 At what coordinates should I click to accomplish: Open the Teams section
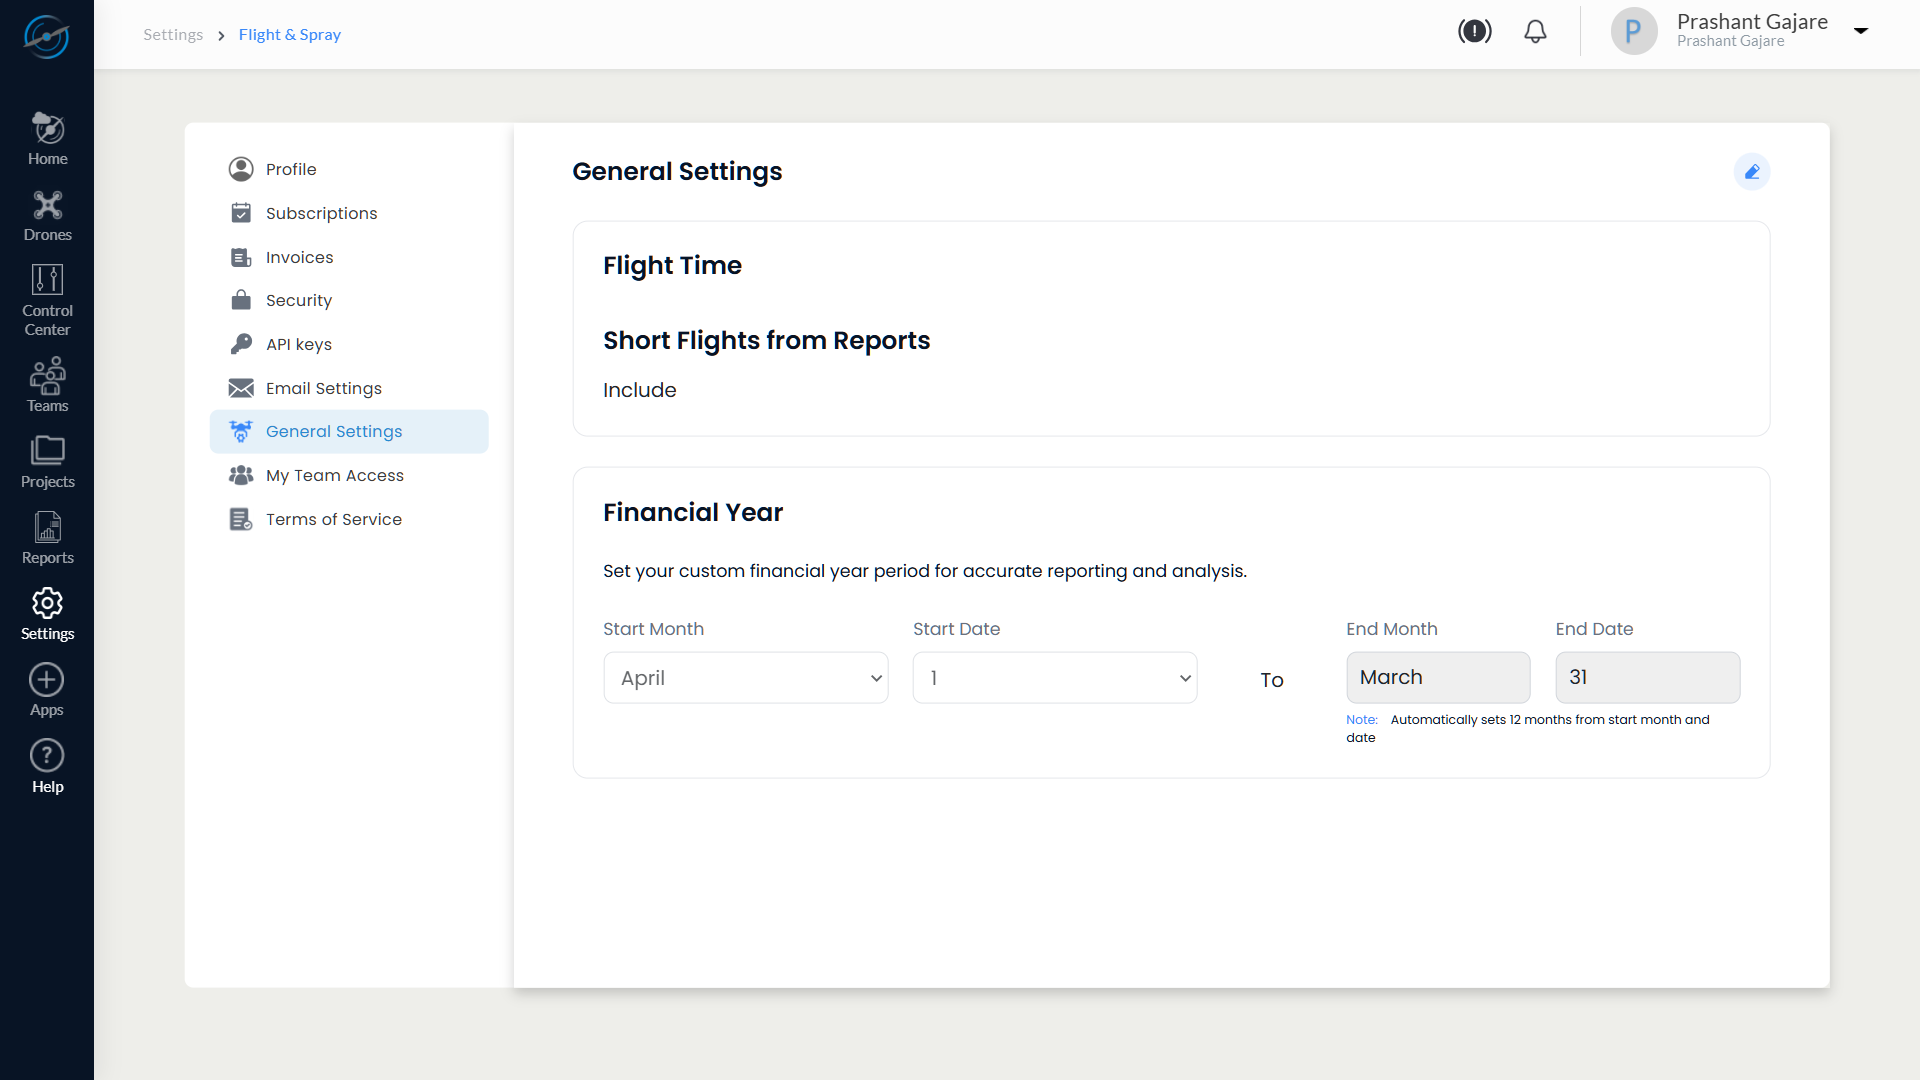pos(47,385)
